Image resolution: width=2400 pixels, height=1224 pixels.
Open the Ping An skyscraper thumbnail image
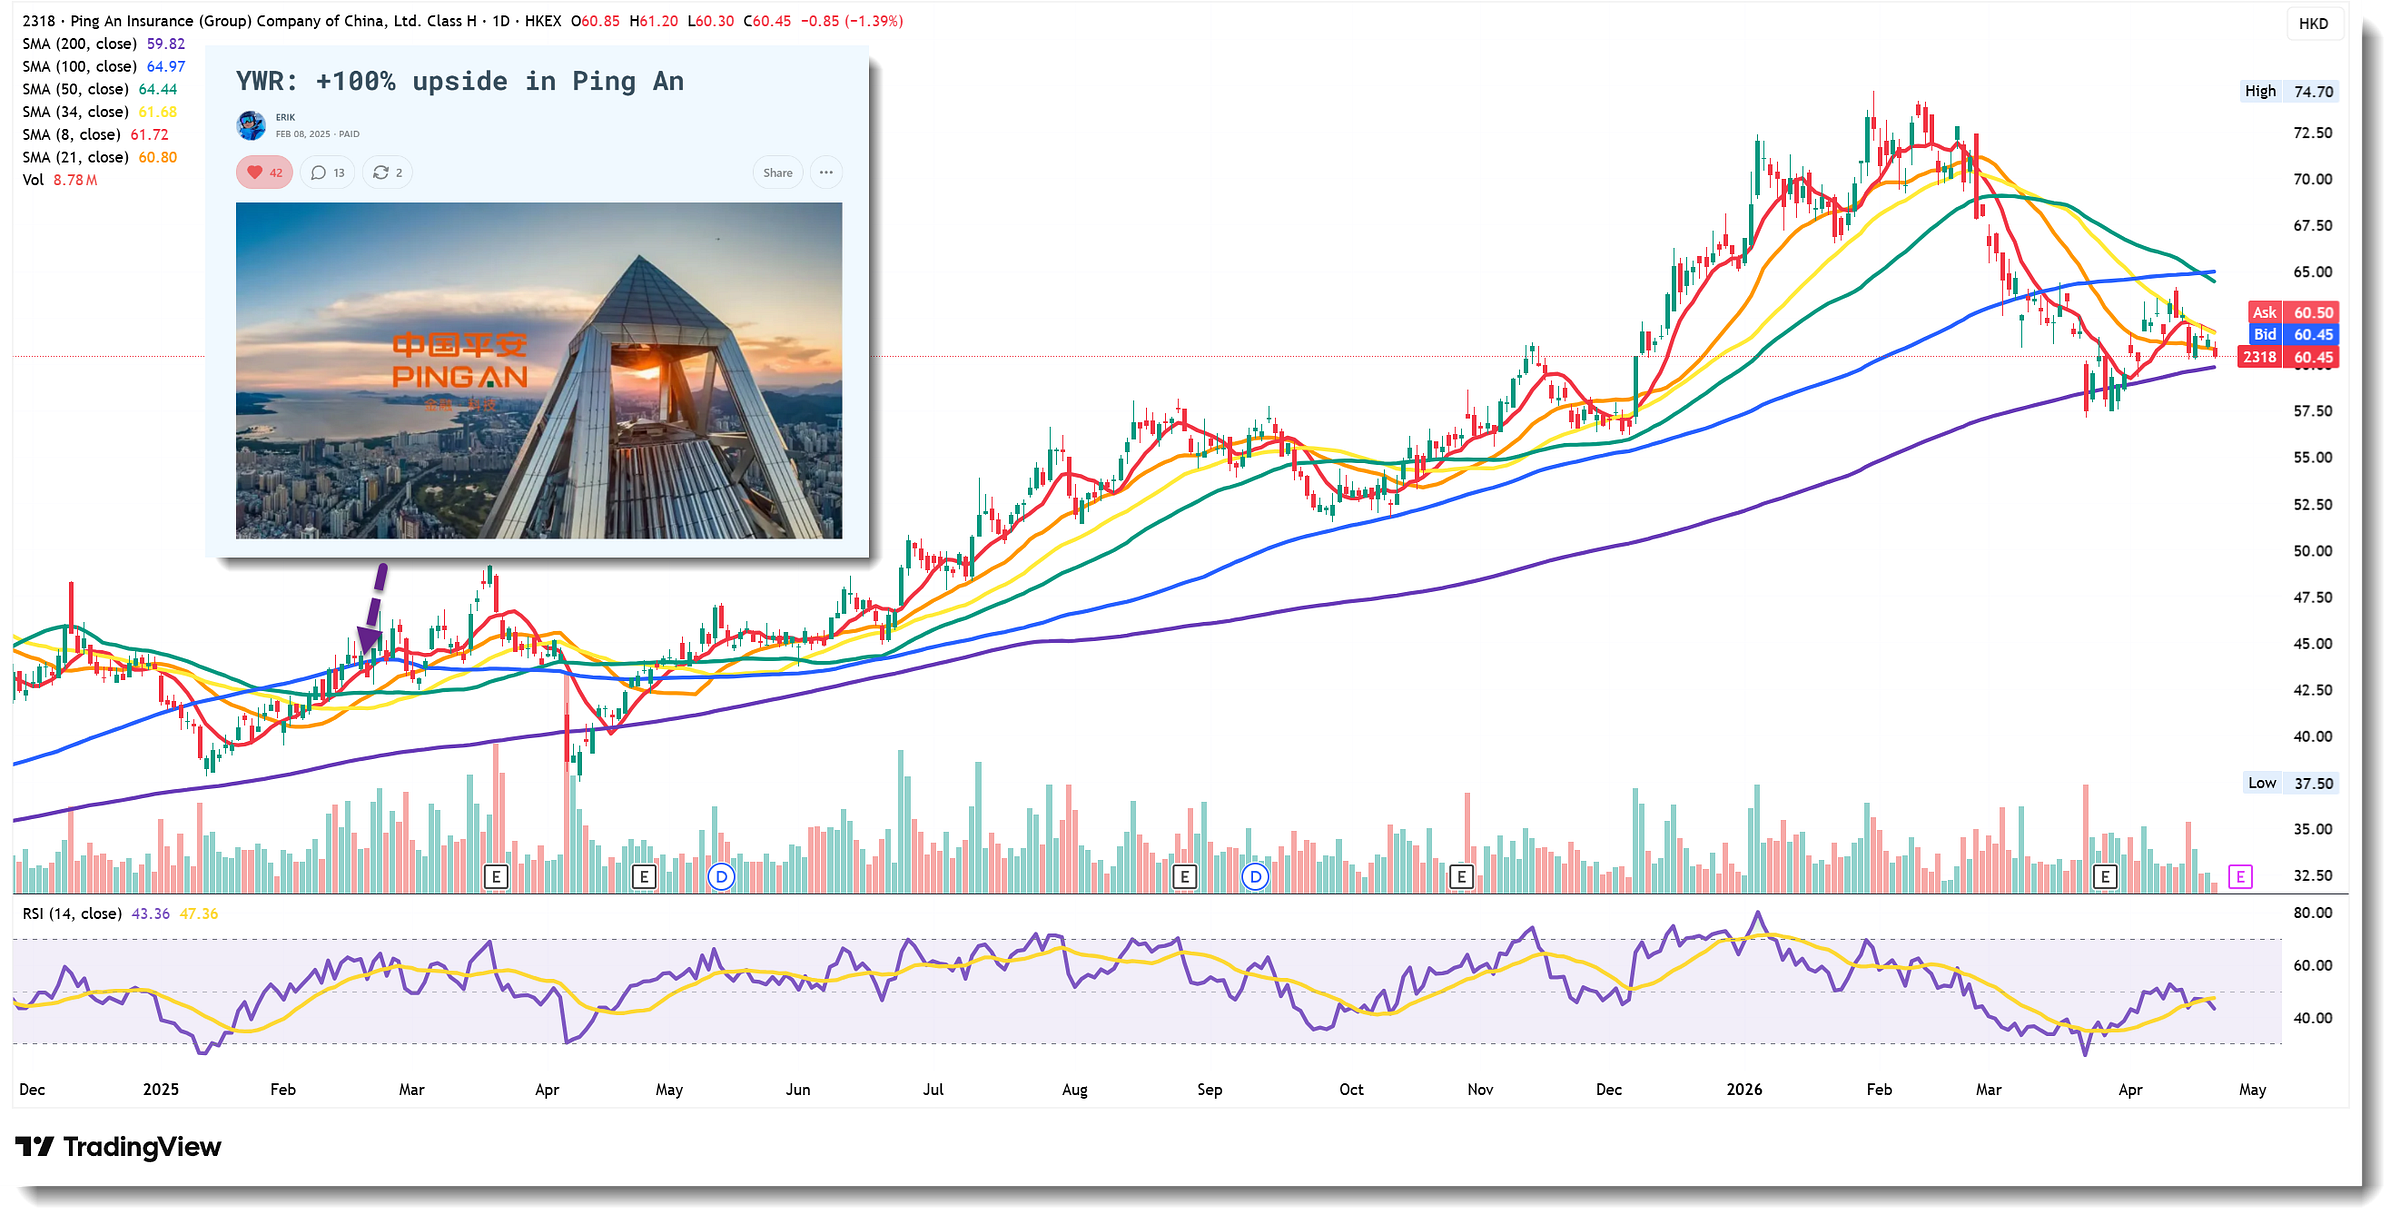[538, 370]
